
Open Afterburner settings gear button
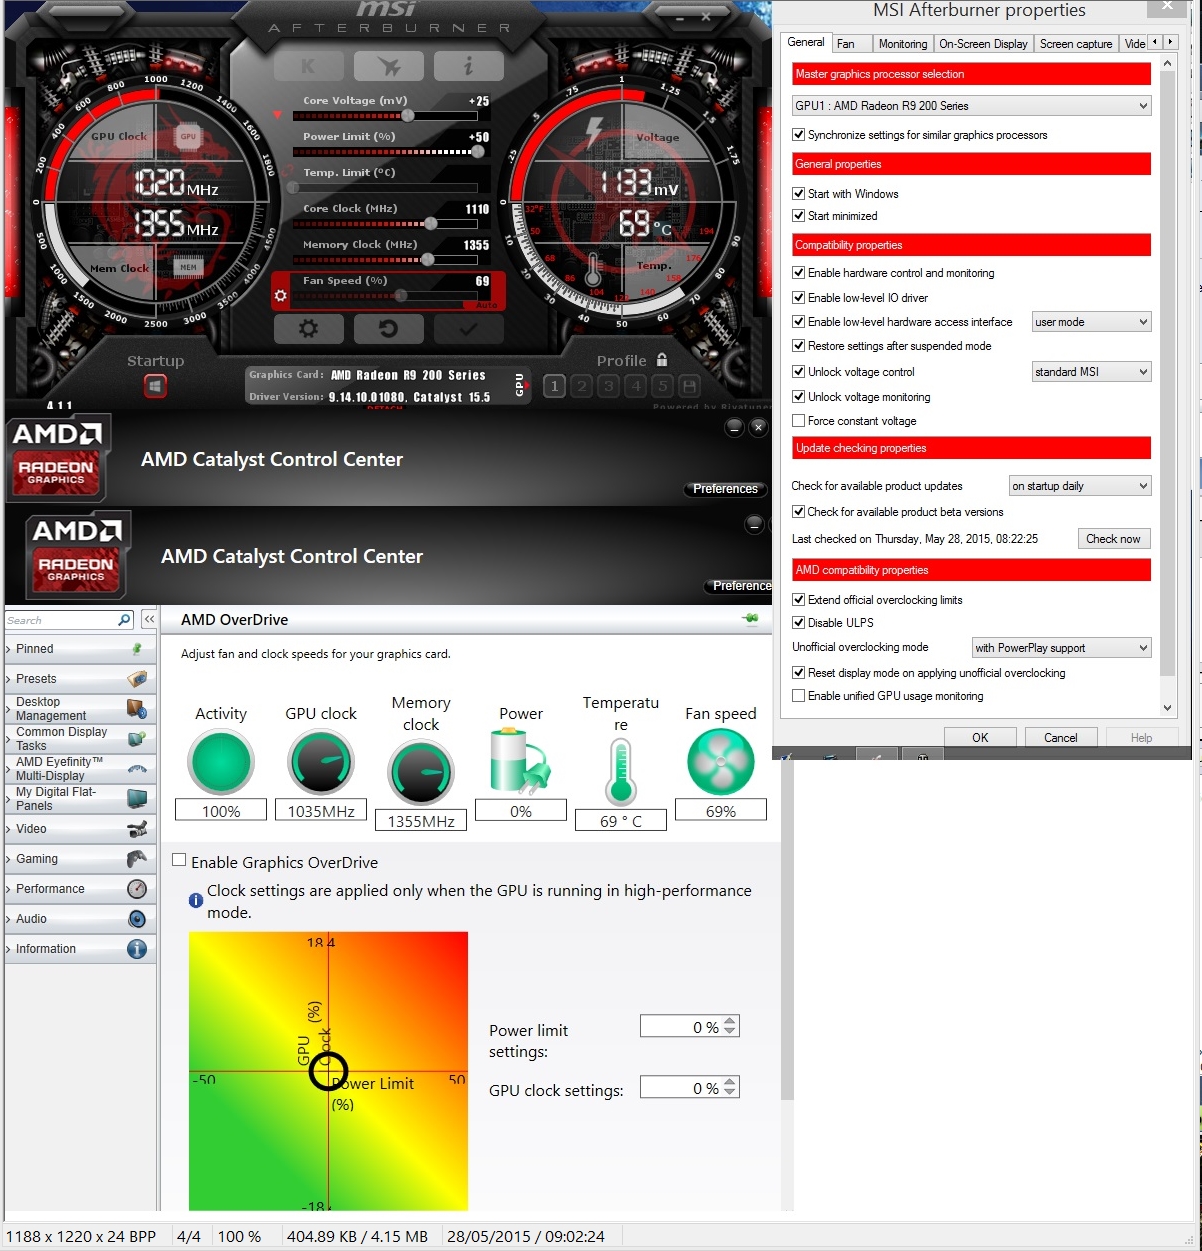pyautogui.click(x=308, y=328)
